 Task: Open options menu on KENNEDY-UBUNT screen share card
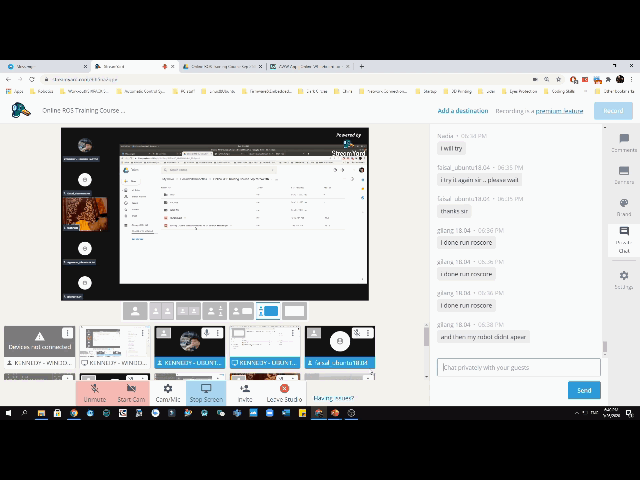pyautogui.click(x=293, y=333)
